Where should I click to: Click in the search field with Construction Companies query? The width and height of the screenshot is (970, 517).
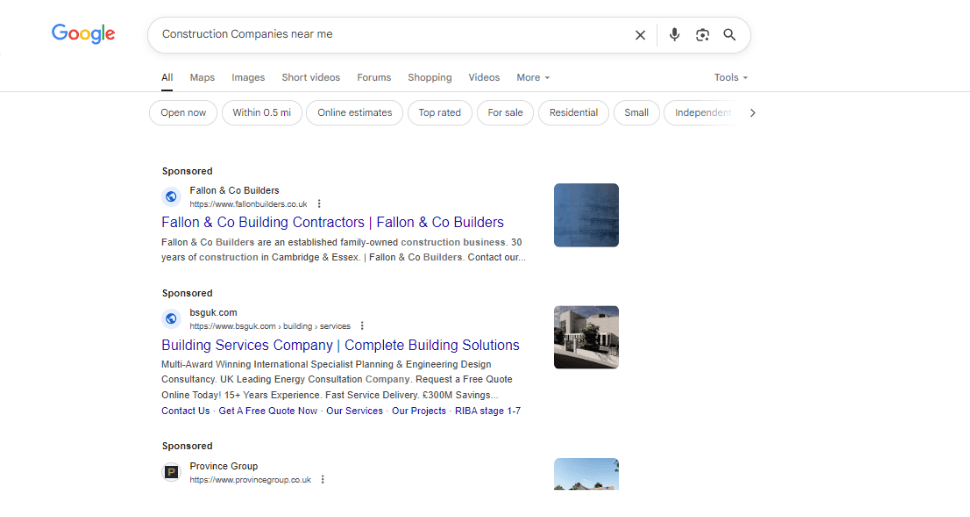pyautogui.click(x=393, y=35)
